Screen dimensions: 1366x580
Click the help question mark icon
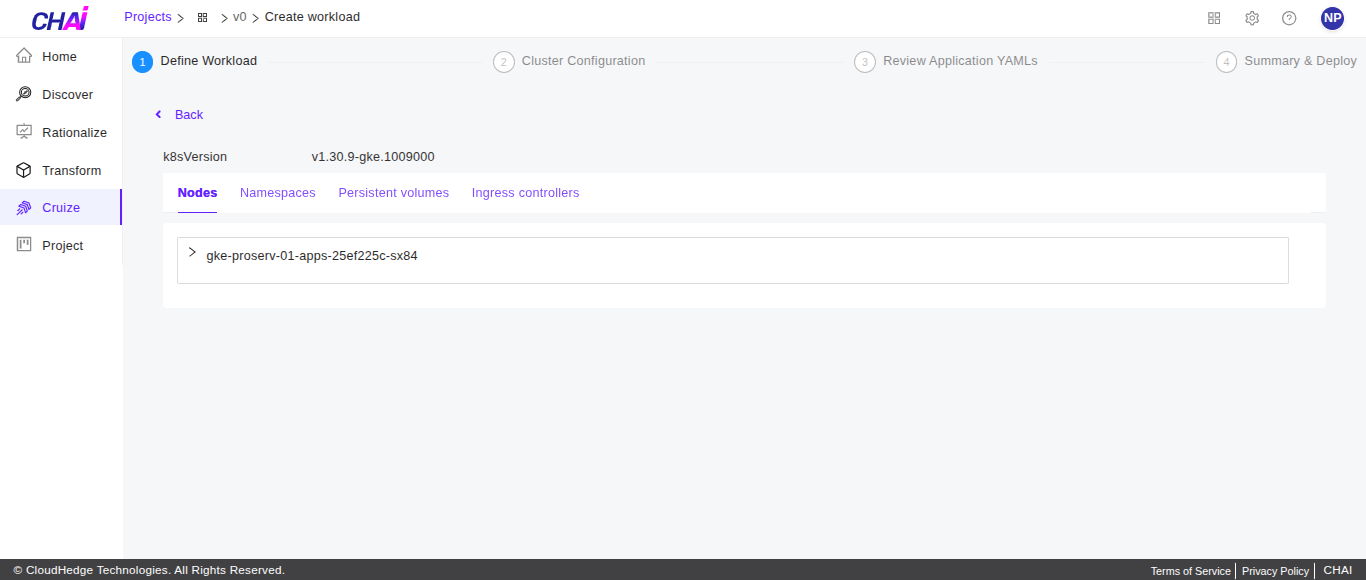pyautogui.click(x=1289, y=18)
